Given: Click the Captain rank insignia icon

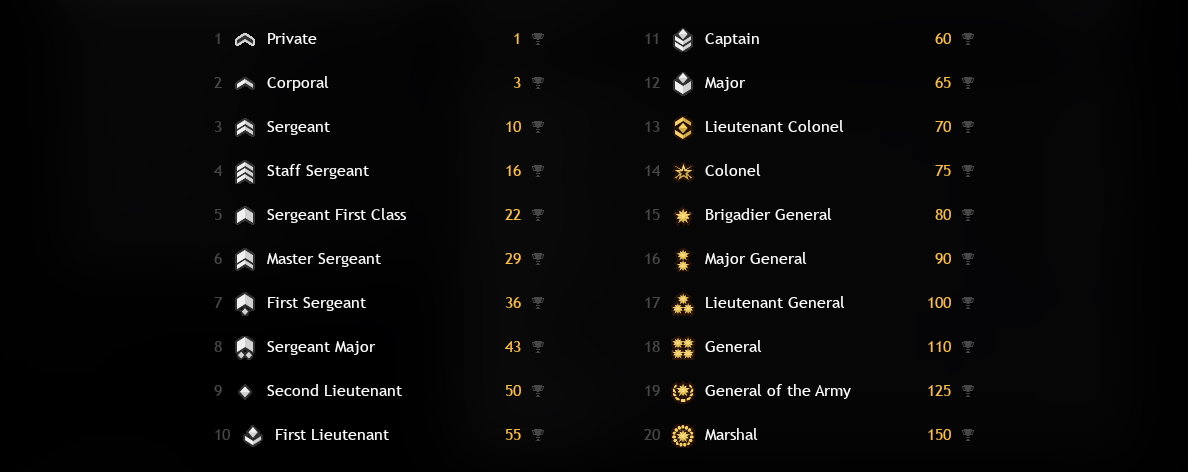Looking at the screenshot, I should pyautogui.click(x=683, y=39).
